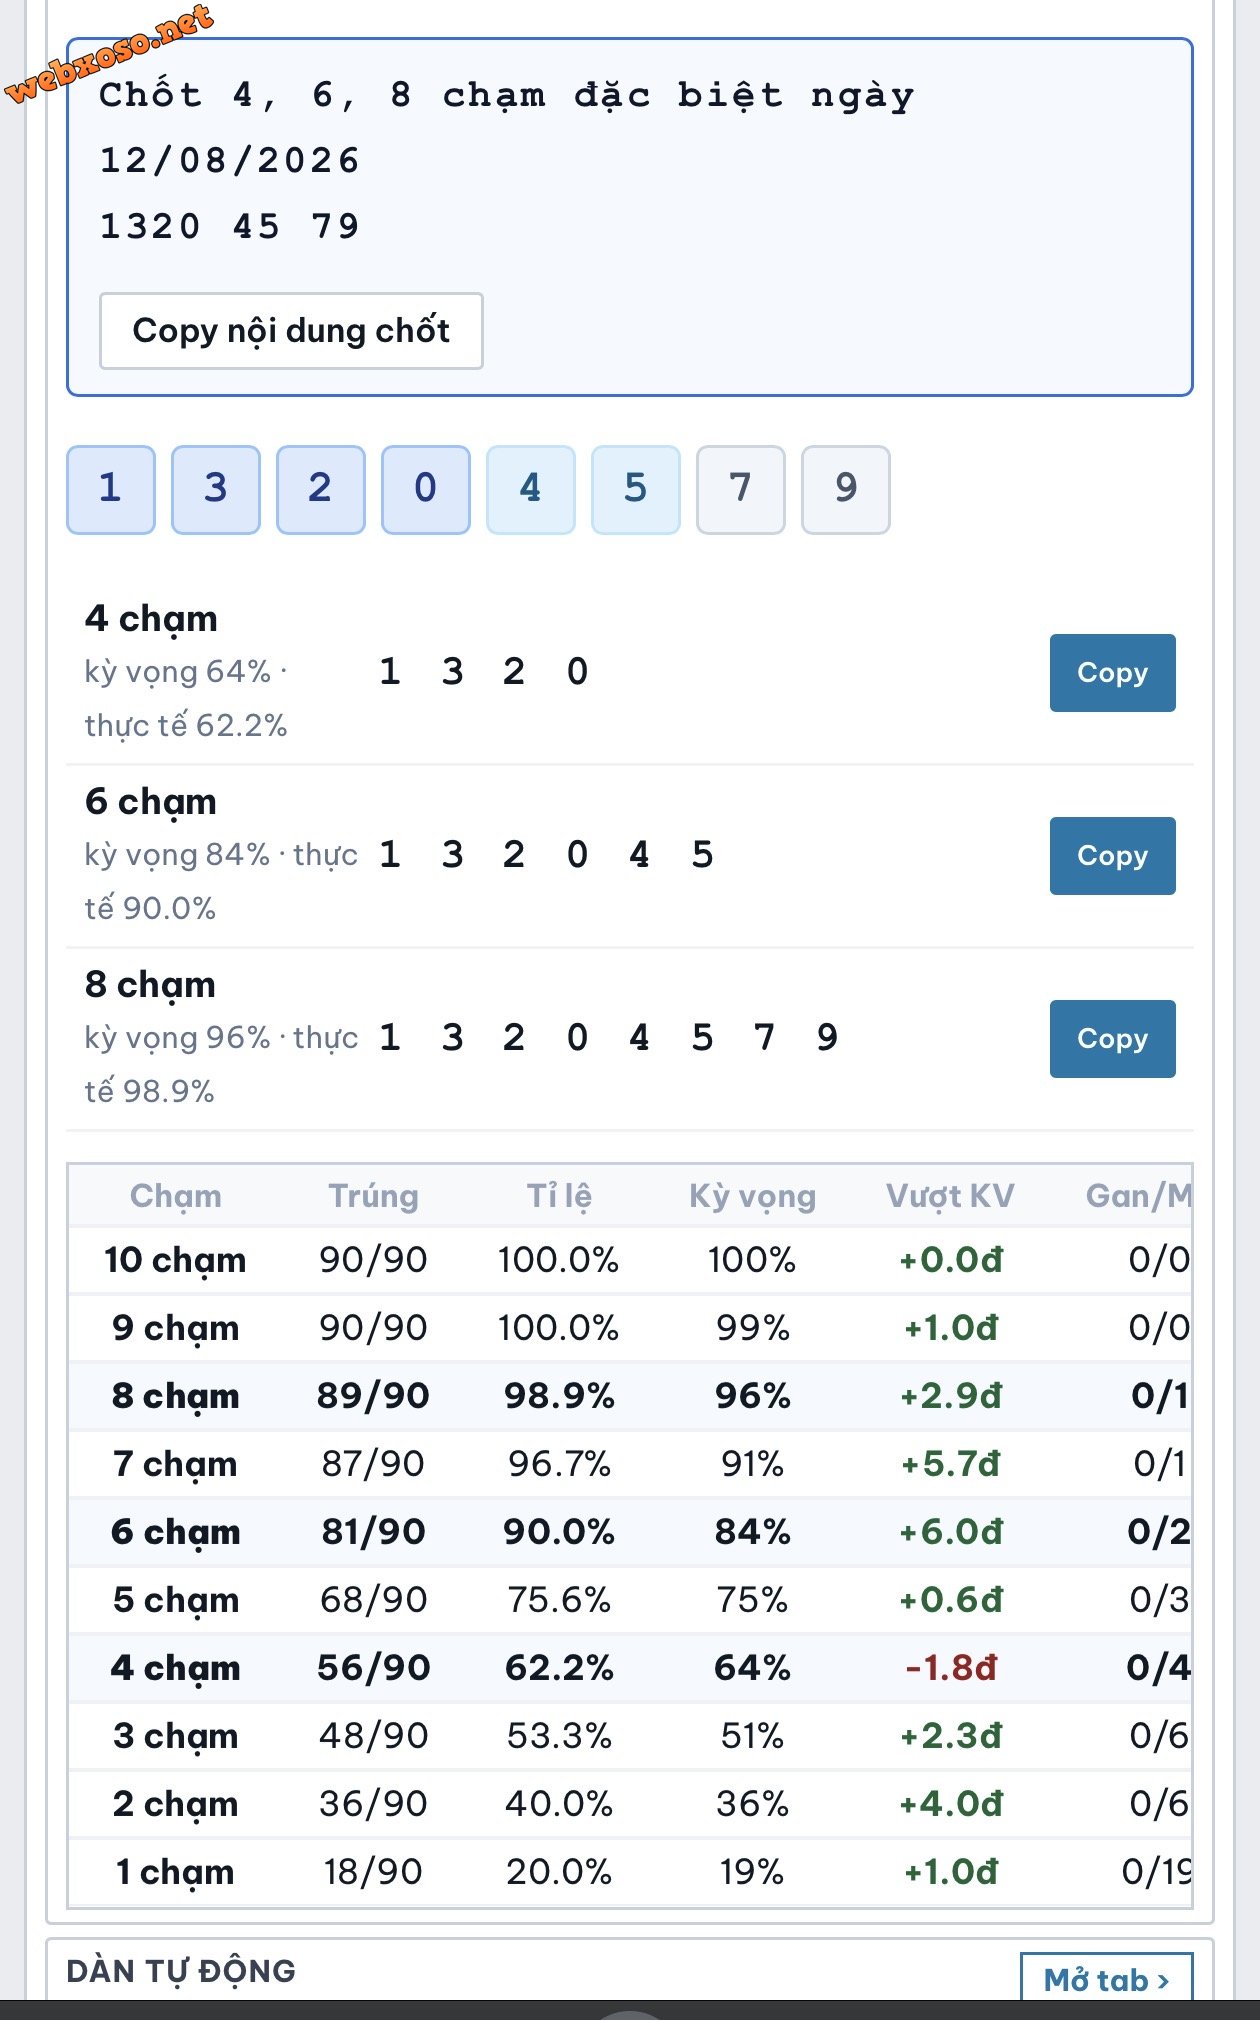This screenshot has width=1260, height=2020.
Task: Open Mở tab link
Action: [1106, 1979]
